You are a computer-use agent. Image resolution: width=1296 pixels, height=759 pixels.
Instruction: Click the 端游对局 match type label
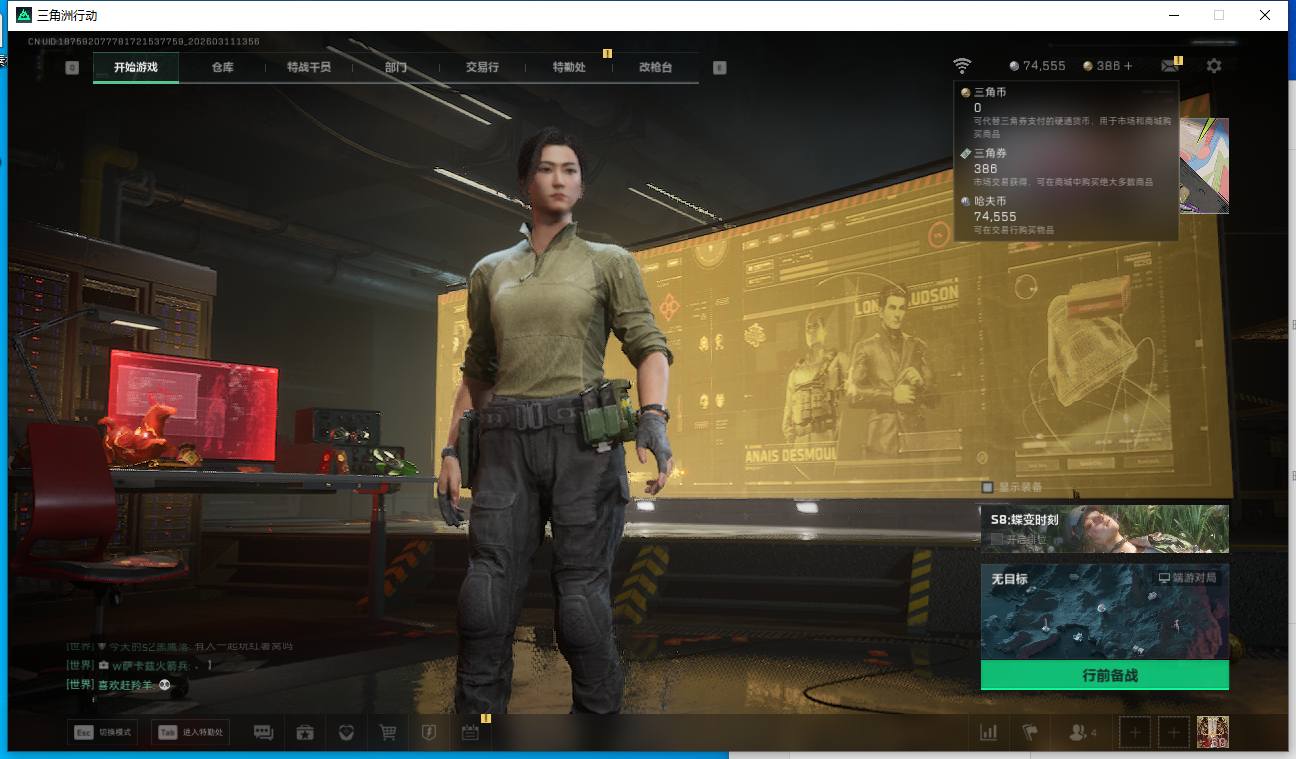click(x=1188, y=578)
